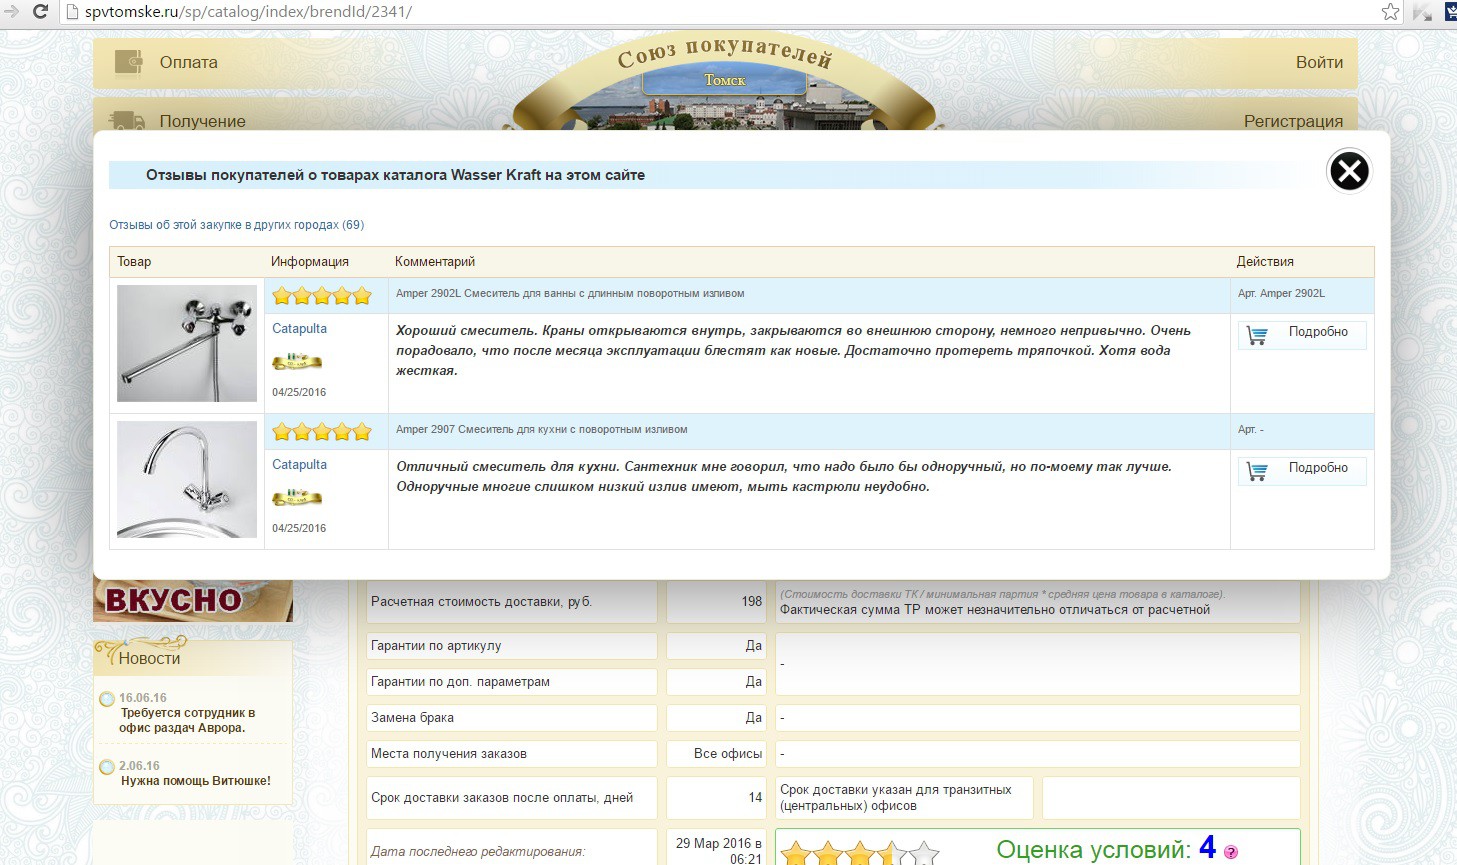1457x865 pixels.
Task: Bookmark this page with star icon
Action: click(1390, 12)
